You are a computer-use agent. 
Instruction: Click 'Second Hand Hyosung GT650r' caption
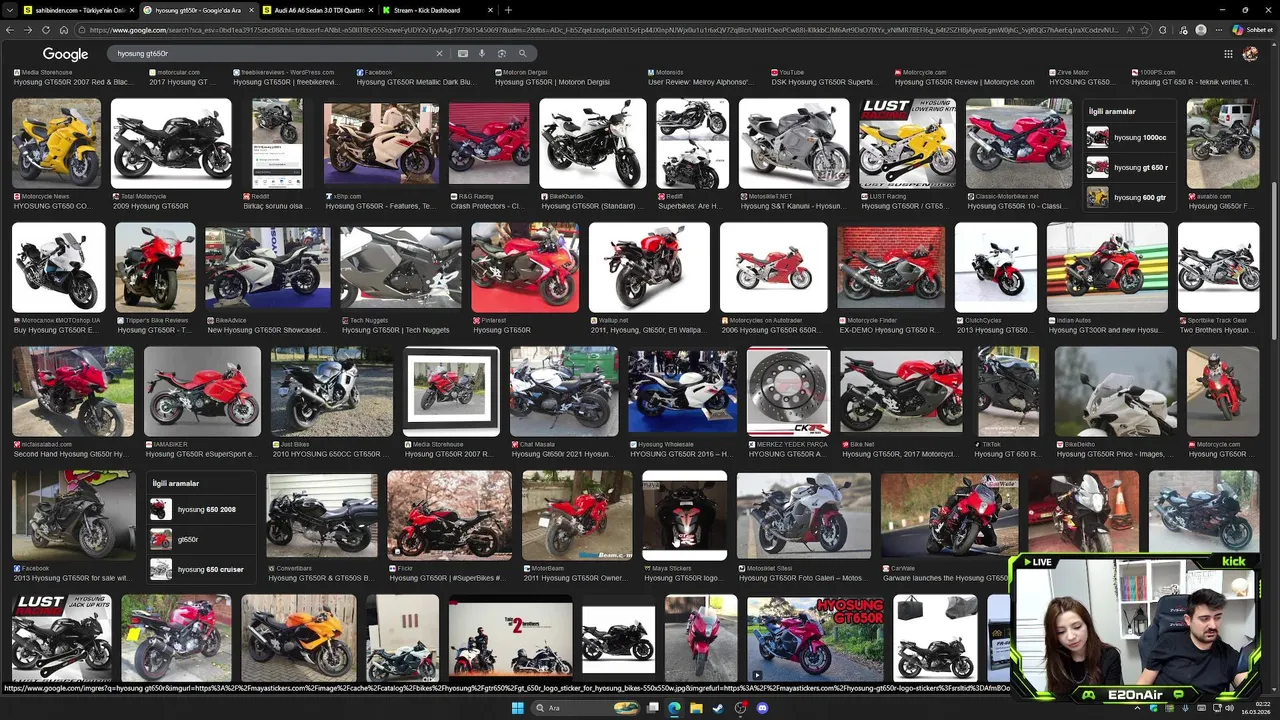(x=71, y=454)
